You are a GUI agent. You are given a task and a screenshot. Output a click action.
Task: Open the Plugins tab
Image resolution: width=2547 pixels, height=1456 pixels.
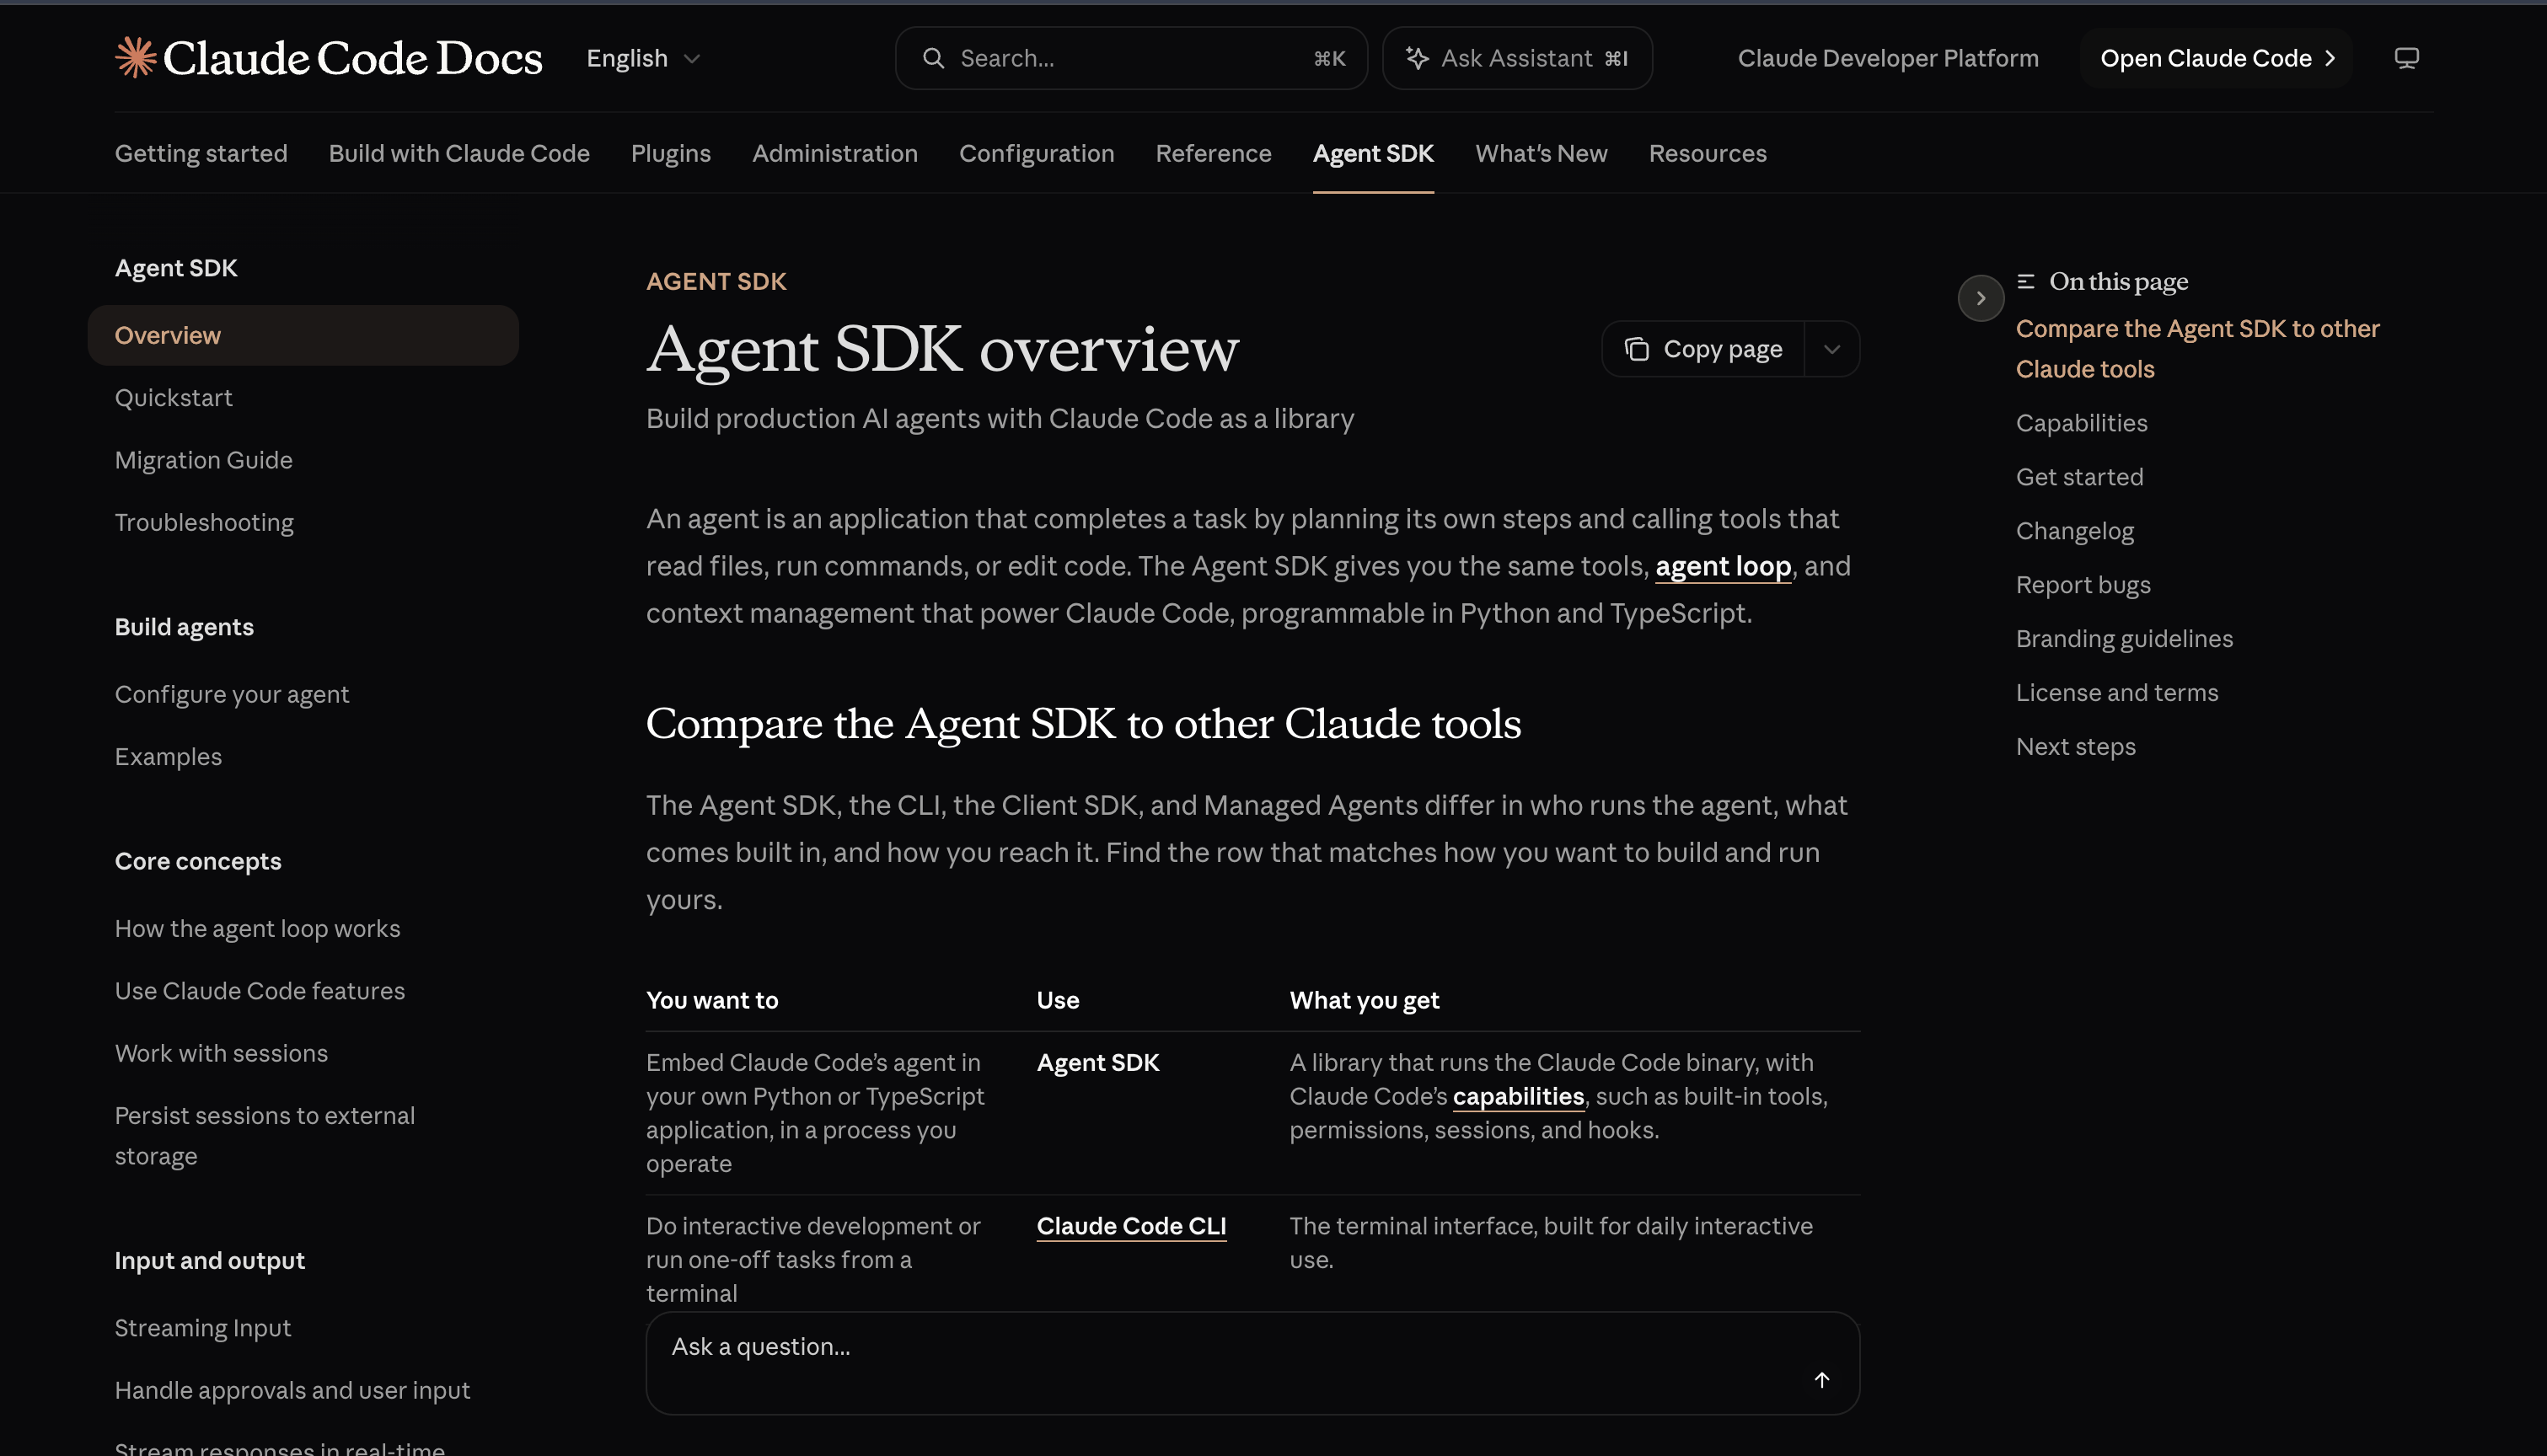point(670,153)
